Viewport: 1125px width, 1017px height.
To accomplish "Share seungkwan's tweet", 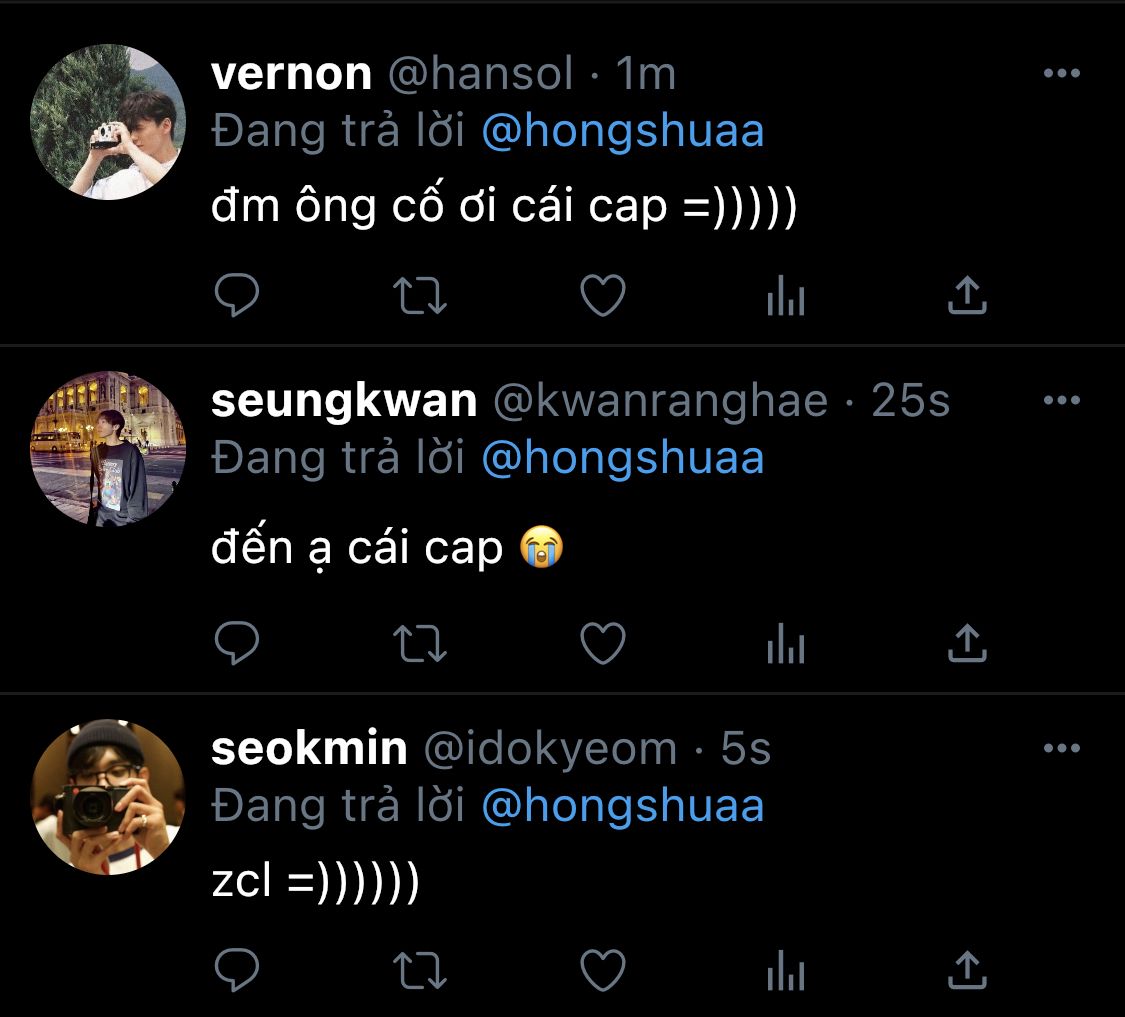I will (967, 642).
